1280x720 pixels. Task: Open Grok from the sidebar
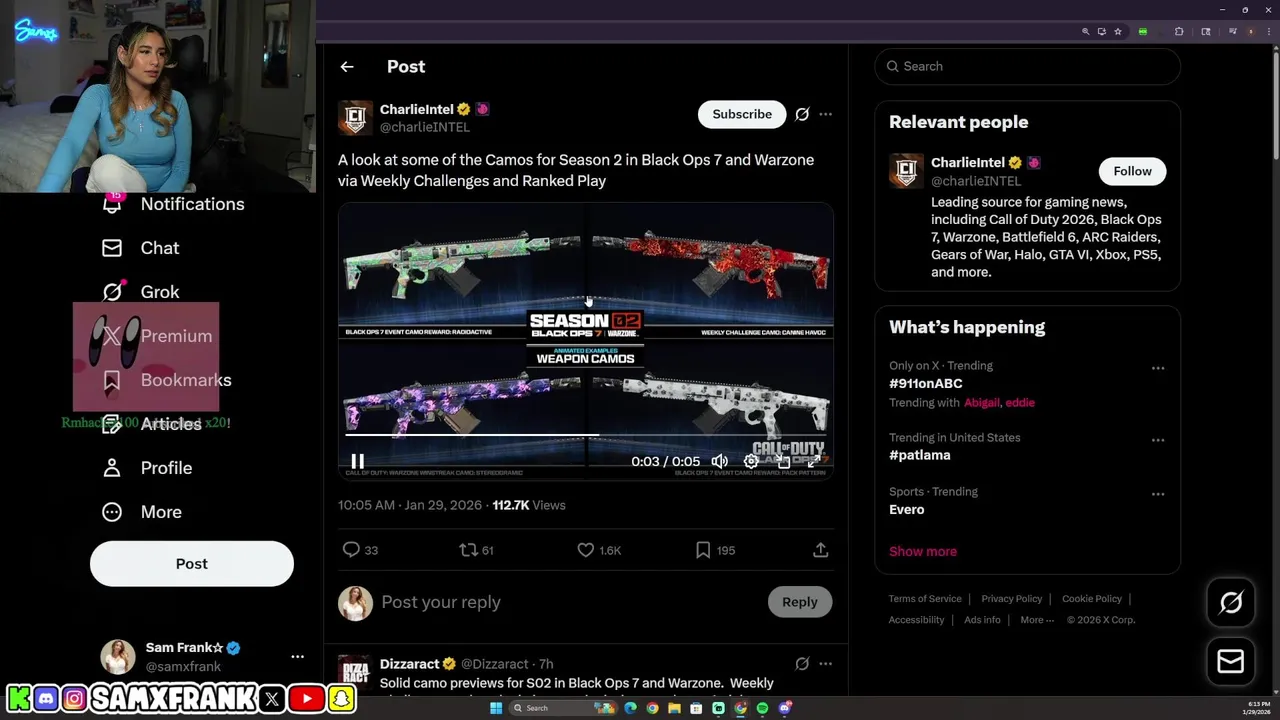[141, 292]
